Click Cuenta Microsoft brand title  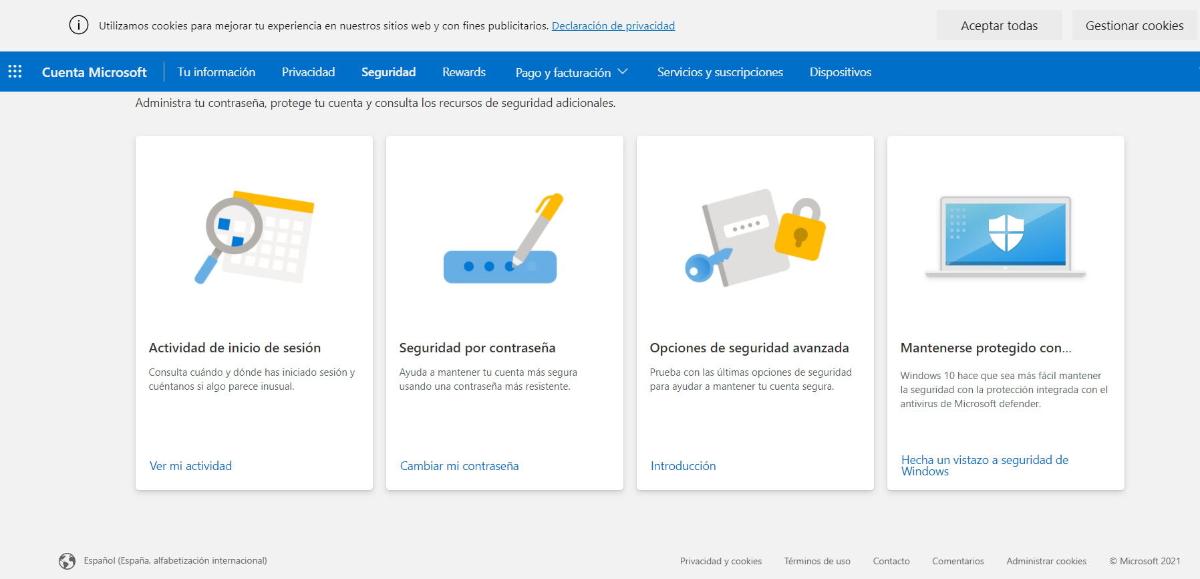point(94,72)
